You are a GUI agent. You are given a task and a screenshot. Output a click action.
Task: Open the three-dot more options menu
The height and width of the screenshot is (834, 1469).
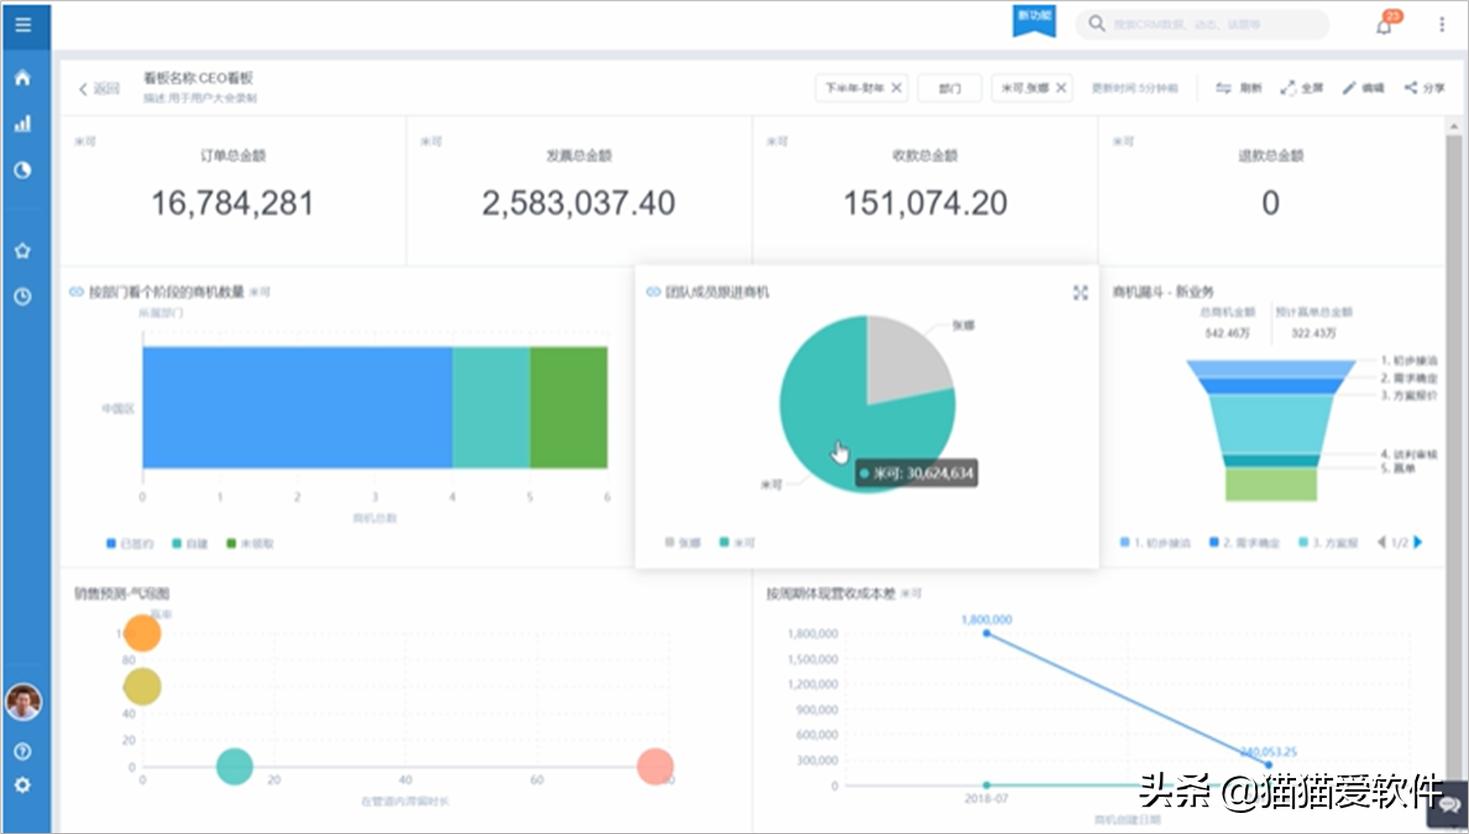tap(1441, 25)
